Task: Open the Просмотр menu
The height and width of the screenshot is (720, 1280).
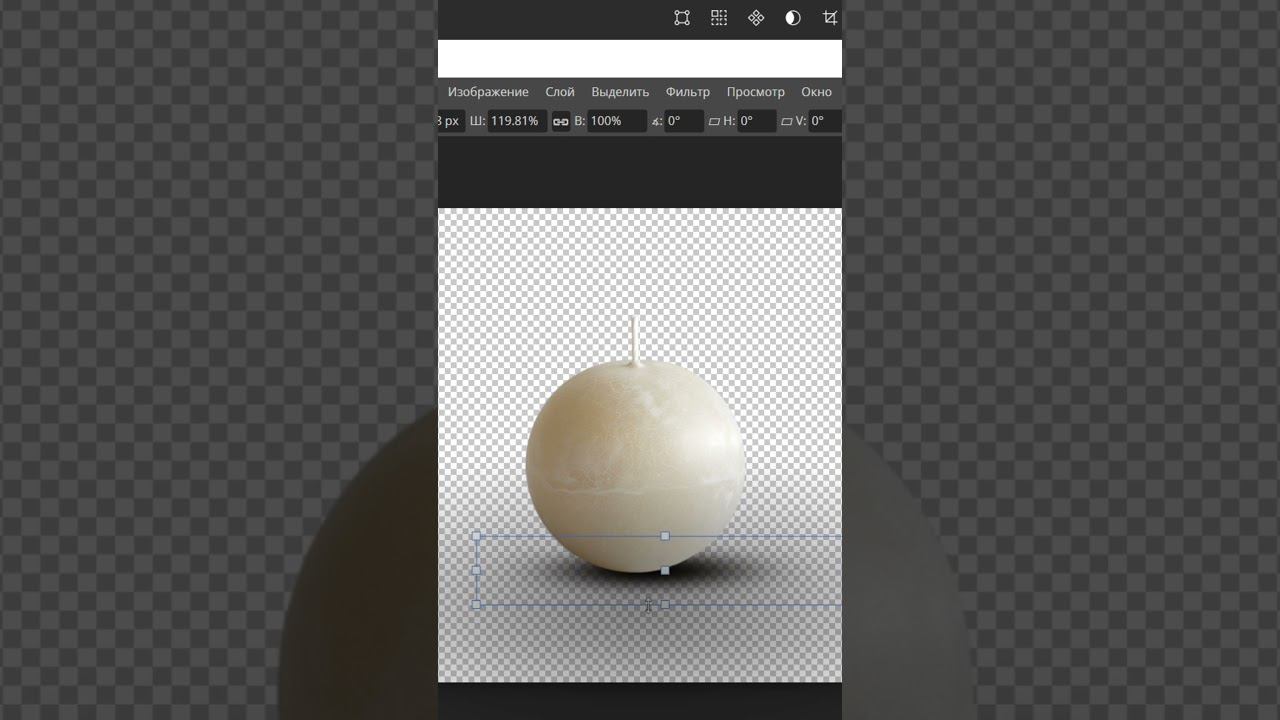Action: tap(756, 92)
